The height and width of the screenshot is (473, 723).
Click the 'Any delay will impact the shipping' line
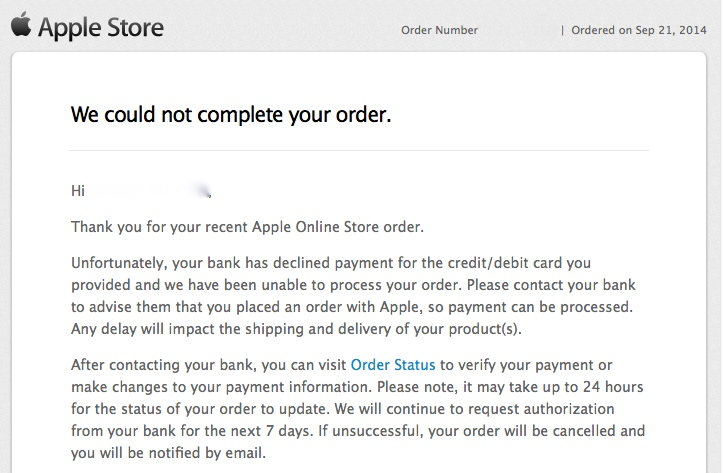[x=296, y=329]
